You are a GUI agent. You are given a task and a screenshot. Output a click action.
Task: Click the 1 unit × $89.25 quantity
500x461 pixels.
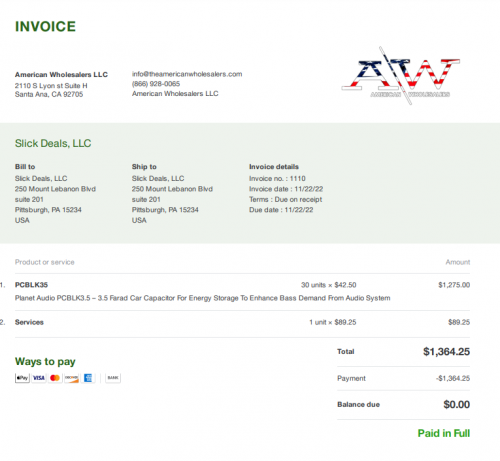point(333,322)
